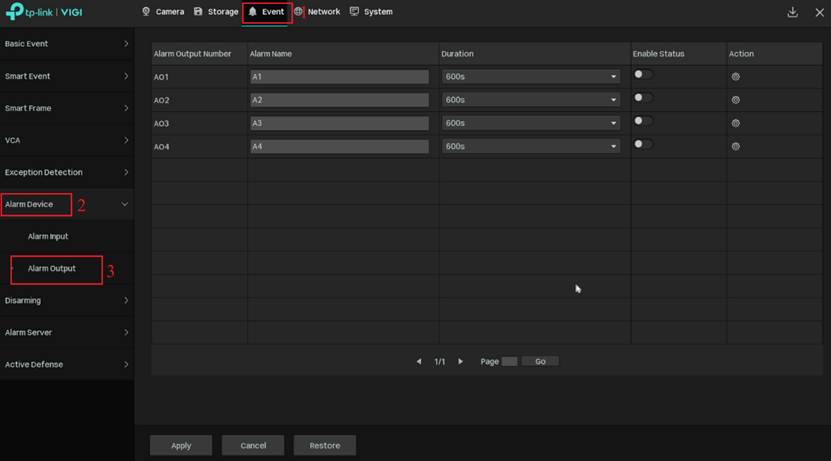Enable the AO1 alarm output toggle

tap(642, 74)
